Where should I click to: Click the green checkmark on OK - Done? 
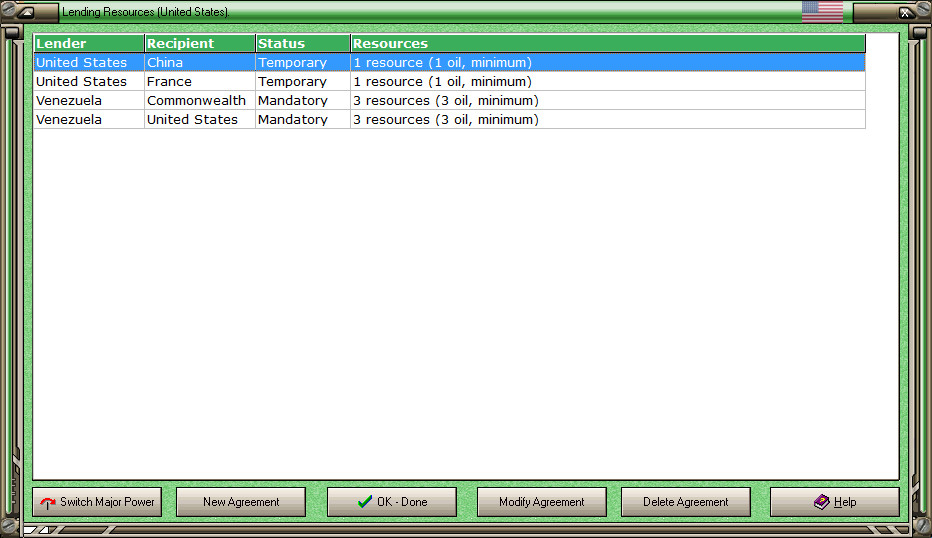pyautogui.click(x=365, y=502)
